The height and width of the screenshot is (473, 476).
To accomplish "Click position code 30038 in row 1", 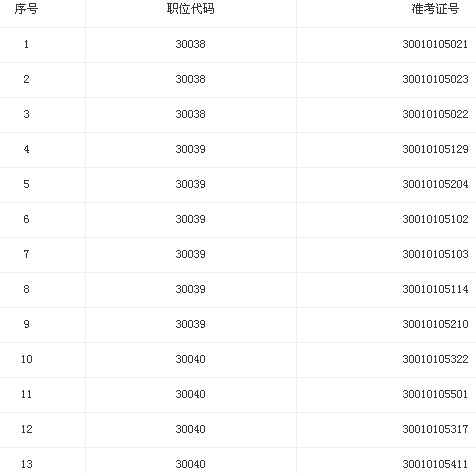I will [x=191, y=44].
